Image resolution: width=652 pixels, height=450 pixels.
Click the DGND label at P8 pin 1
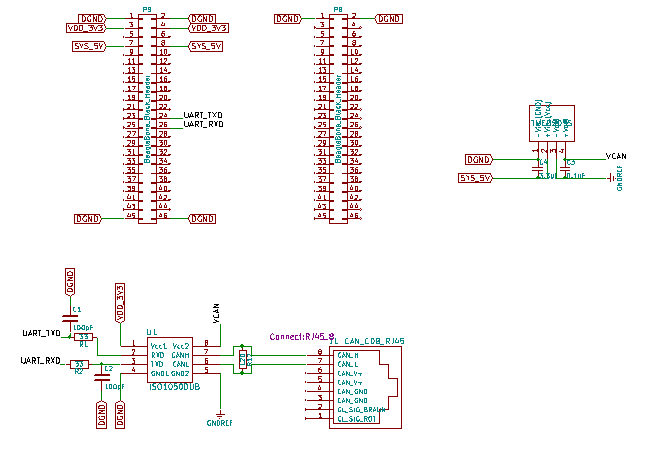coord(288,18)
